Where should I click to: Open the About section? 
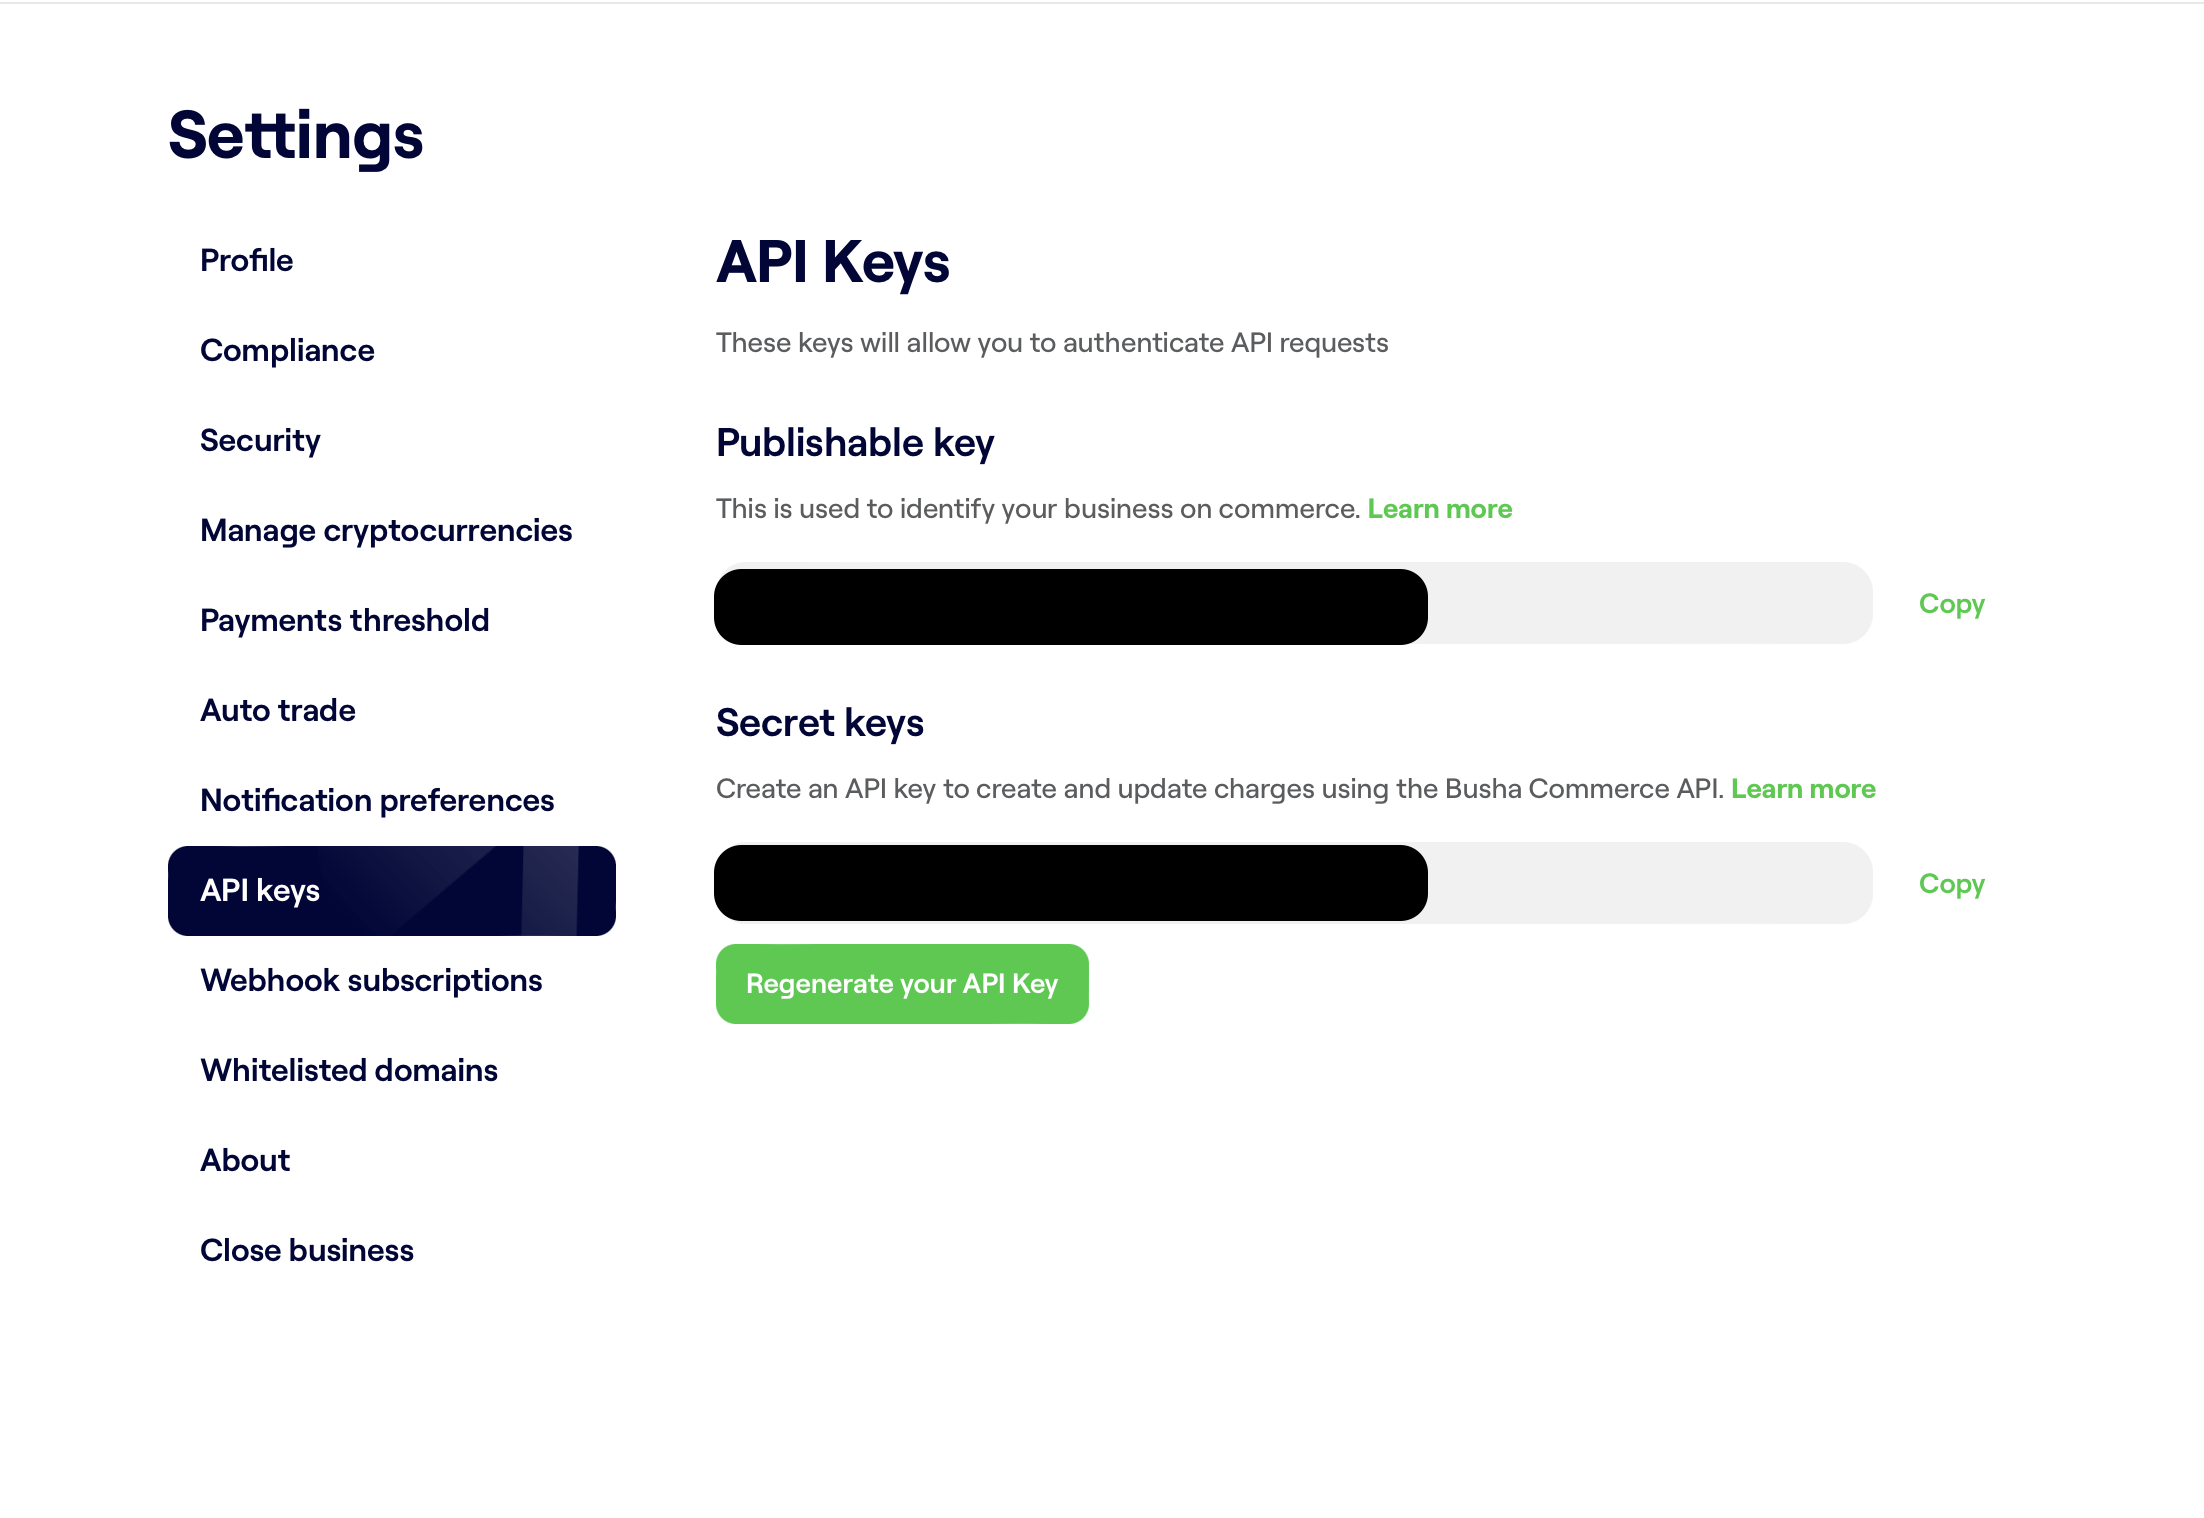[245, 1160]
